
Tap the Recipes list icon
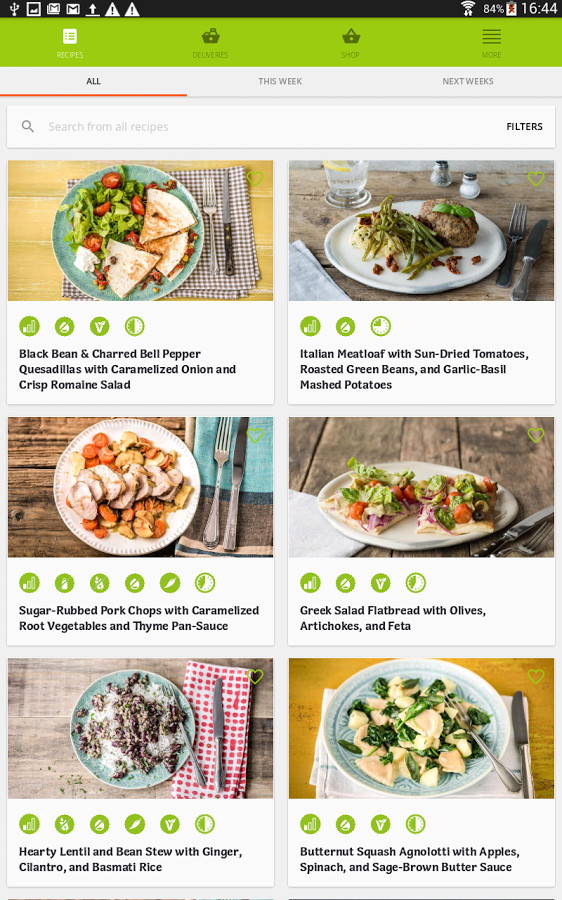pos(70,36)
